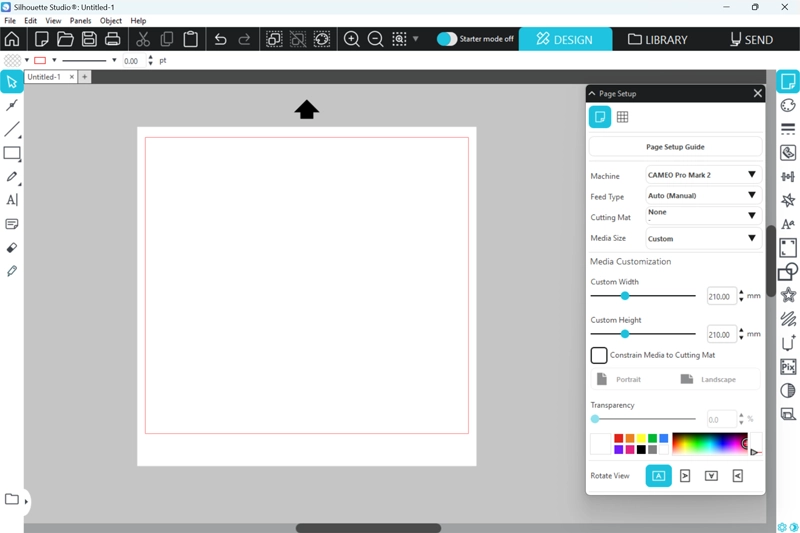Select the Text tool in left toolbar

pyautogui.click(x=12, y=200)
